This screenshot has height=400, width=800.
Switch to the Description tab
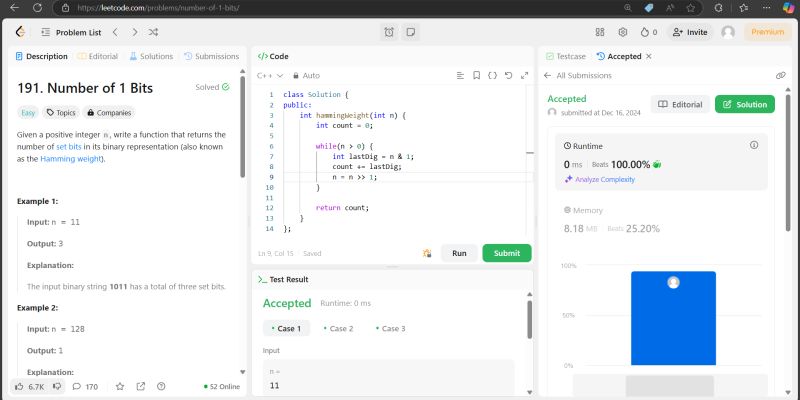click(41, 56)
